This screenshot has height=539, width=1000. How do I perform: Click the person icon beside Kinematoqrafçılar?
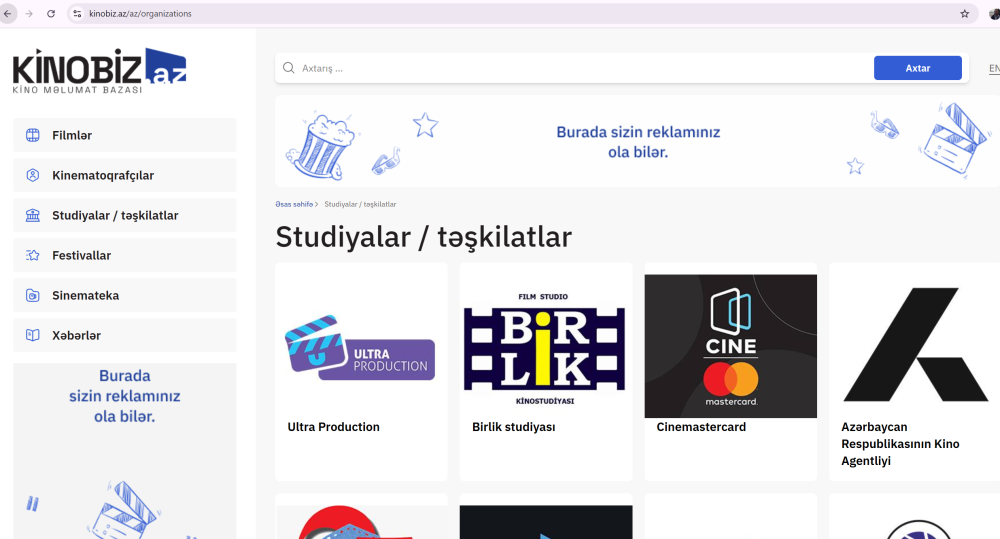point(33,175)
